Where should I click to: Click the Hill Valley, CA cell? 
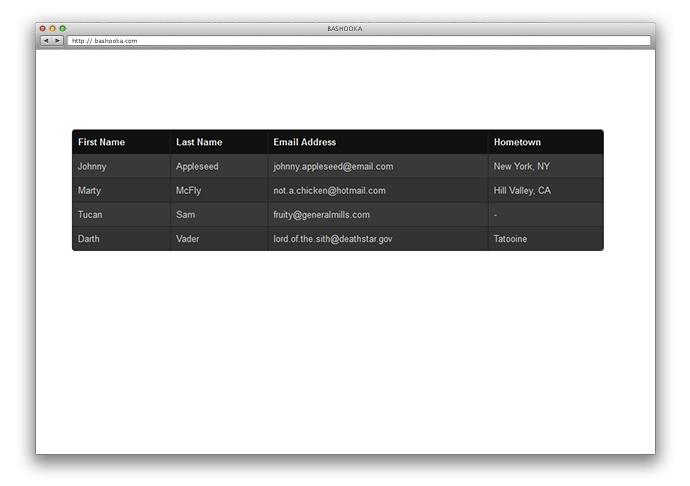point(546,190)
